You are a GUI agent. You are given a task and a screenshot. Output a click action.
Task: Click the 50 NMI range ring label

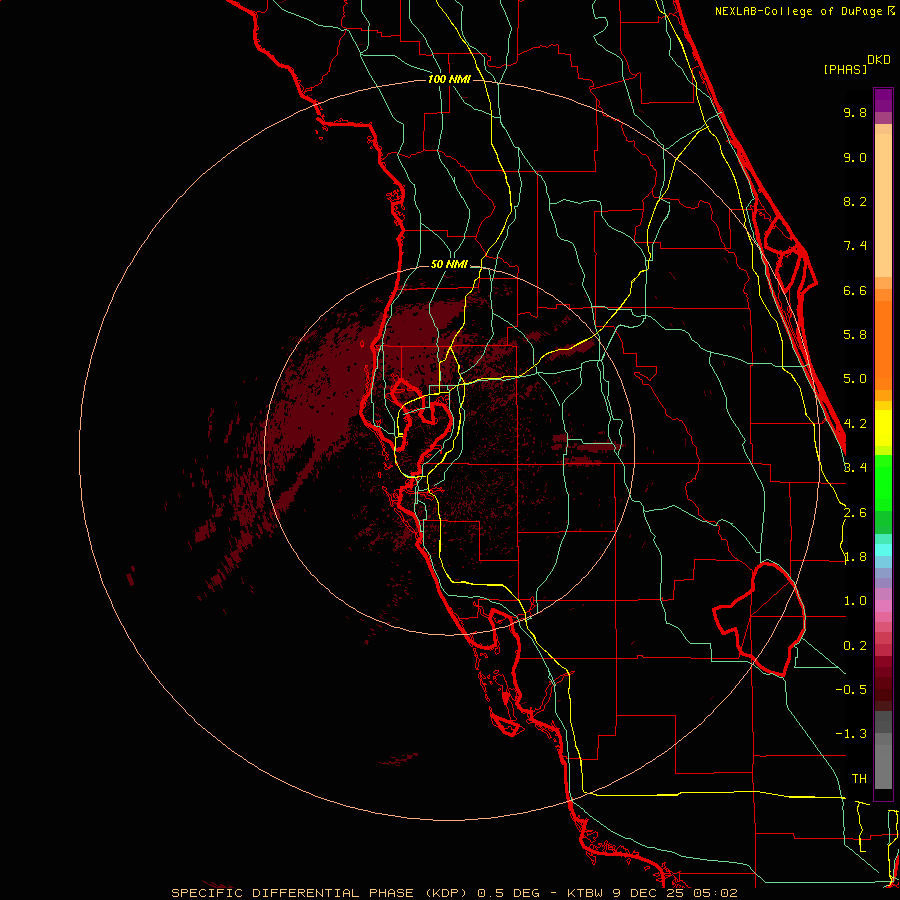coord(449,265)
